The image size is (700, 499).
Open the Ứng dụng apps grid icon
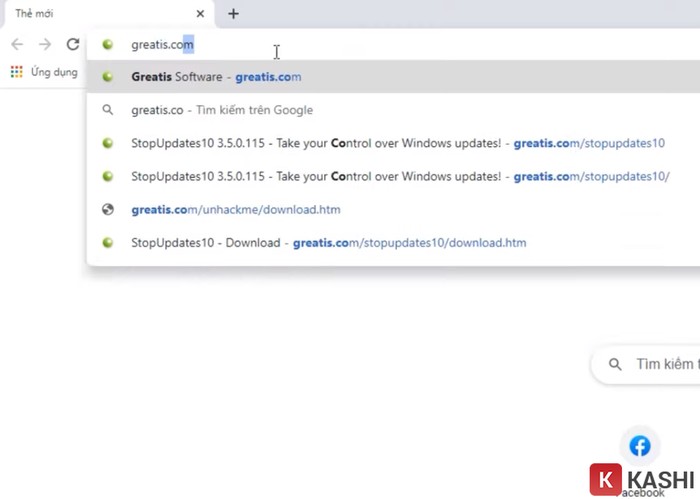point(16,72)
